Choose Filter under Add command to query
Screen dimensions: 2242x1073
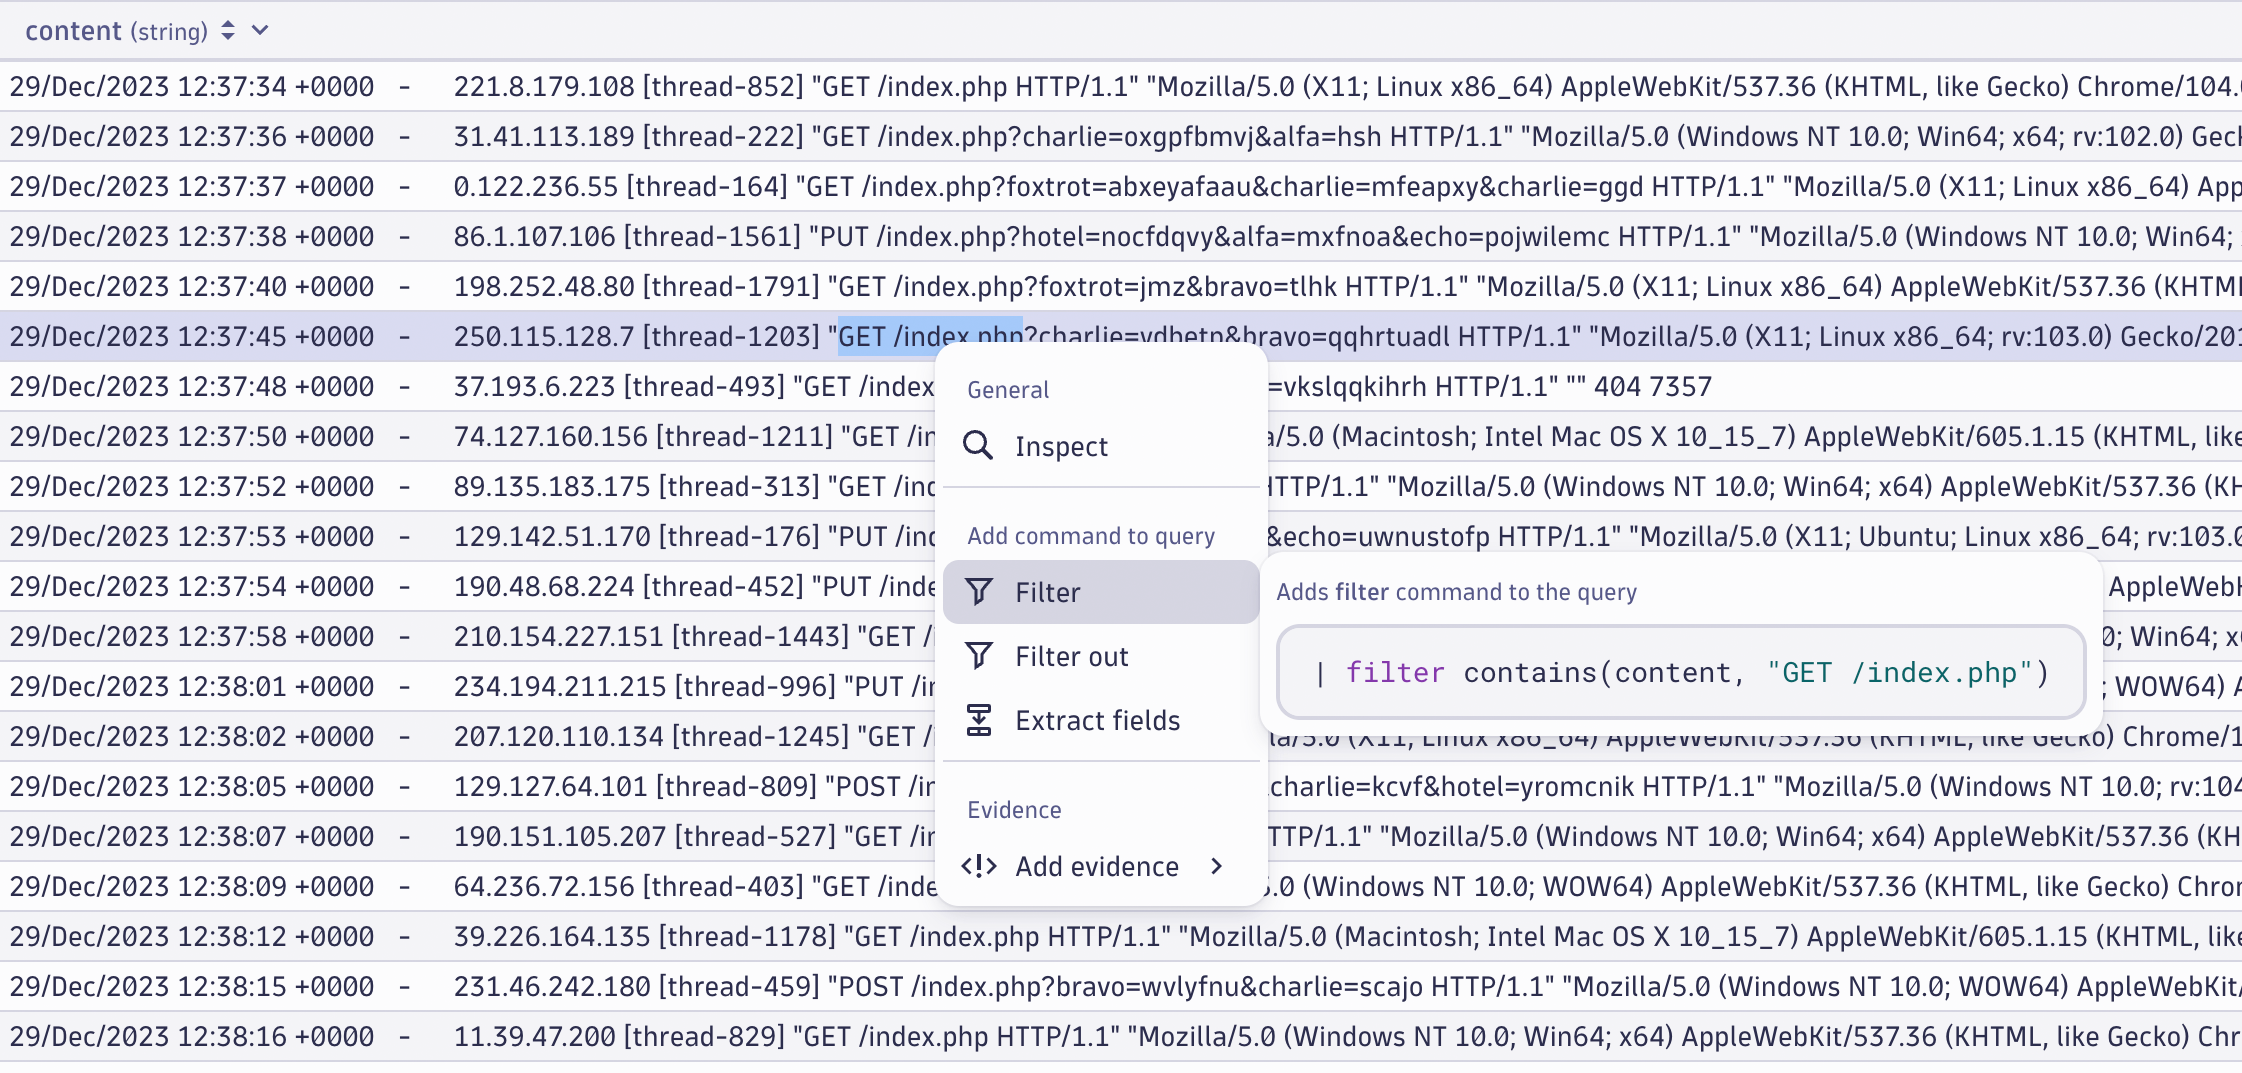[1047, 591]
